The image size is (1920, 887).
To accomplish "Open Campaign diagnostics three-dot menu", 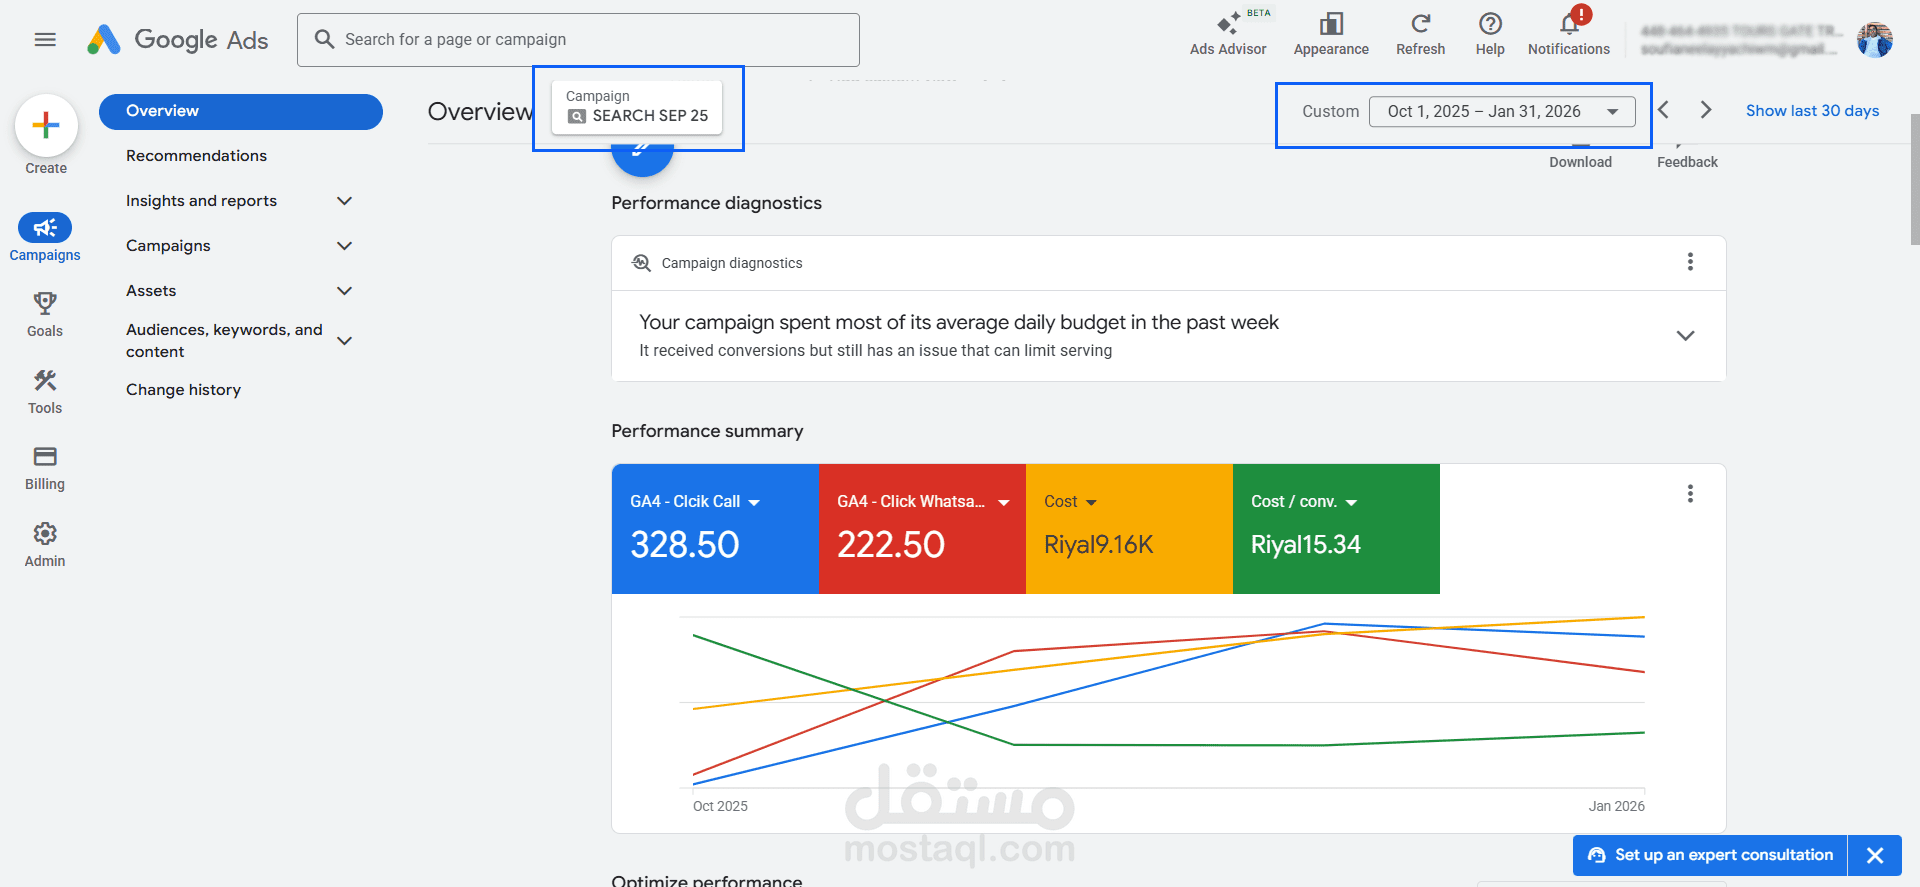I will point(1690,262).
